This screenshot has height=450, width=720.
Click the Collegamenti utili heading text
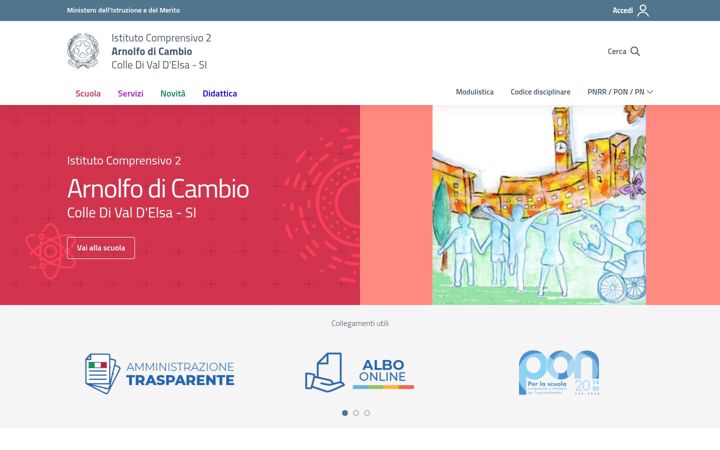click(x=360, y=323)
